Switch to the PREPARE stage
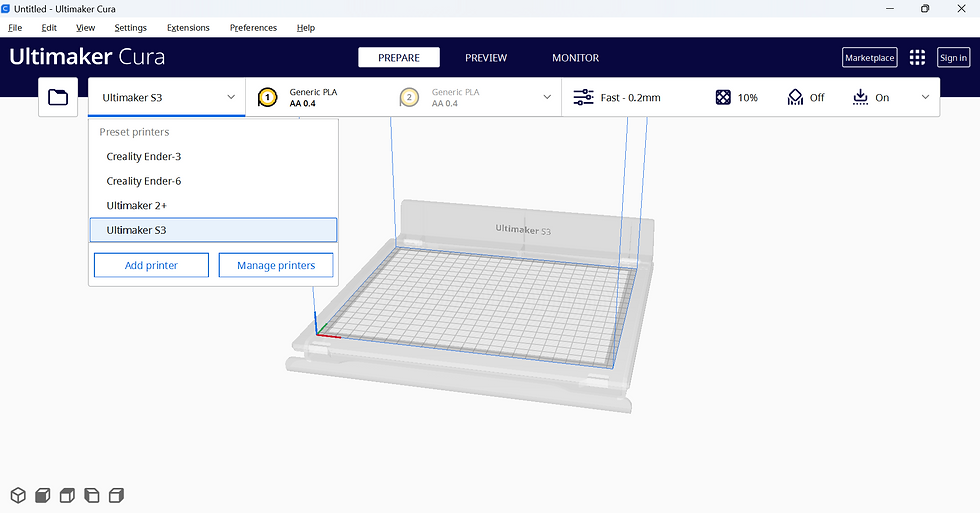Viewport: 980px width, 513px height. point(399,57)
